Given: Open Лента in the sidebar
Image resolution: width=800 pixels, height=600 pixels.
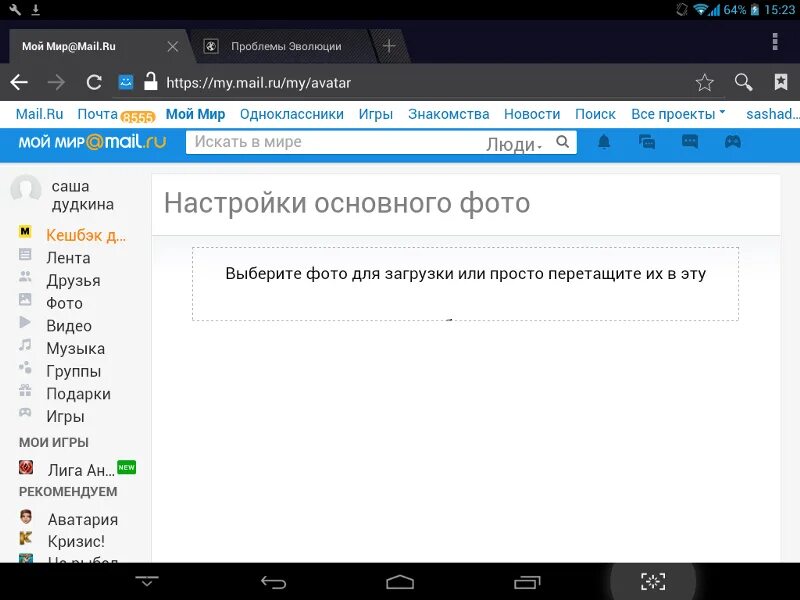Looking at the screenshot, I should [x=68, y=258].
